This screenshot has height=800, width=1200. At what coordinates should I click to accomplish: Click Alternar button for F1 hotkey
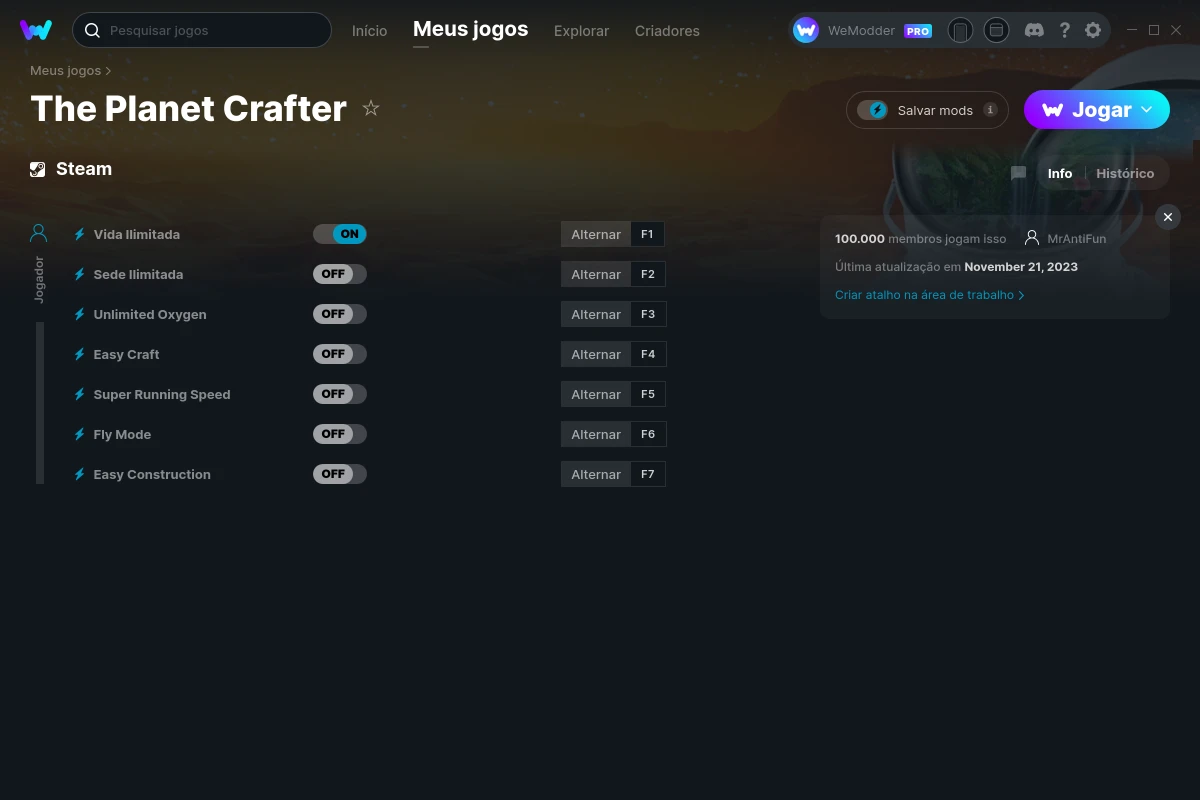coord(596,234)
